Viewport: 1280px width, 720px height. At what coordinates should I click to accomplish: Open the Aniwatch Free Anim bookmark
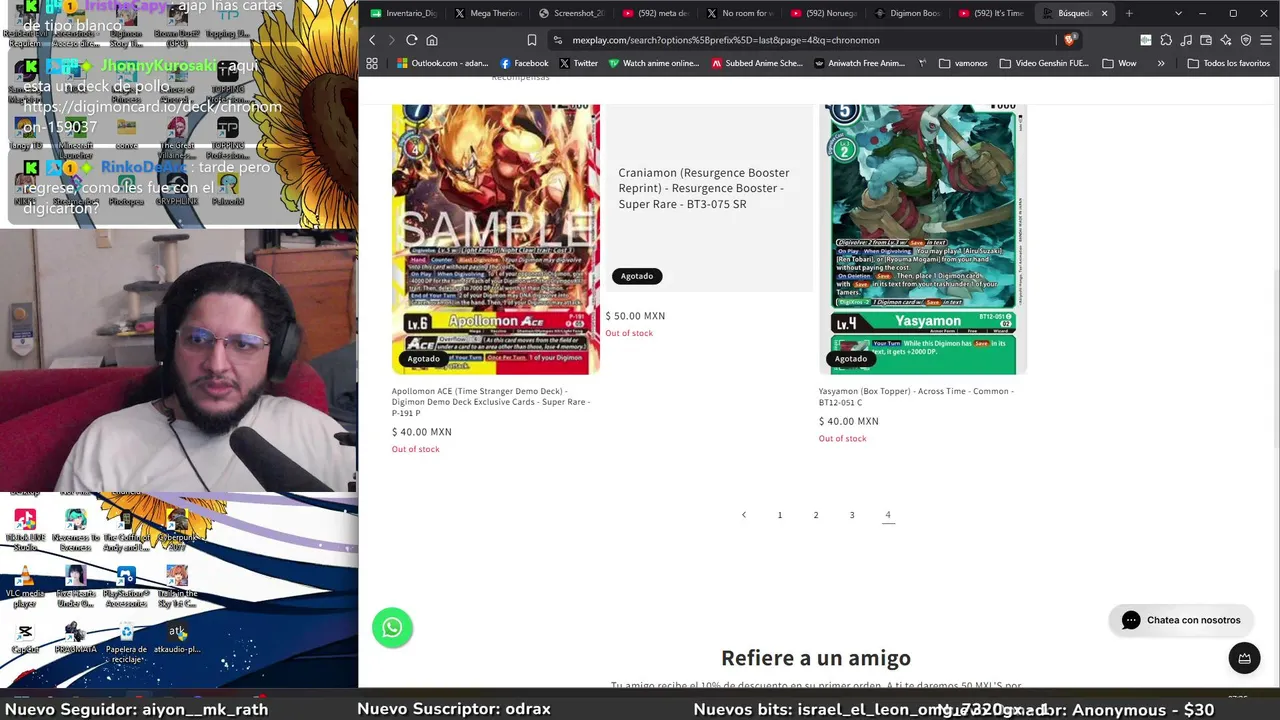click(x=860, y=63)
